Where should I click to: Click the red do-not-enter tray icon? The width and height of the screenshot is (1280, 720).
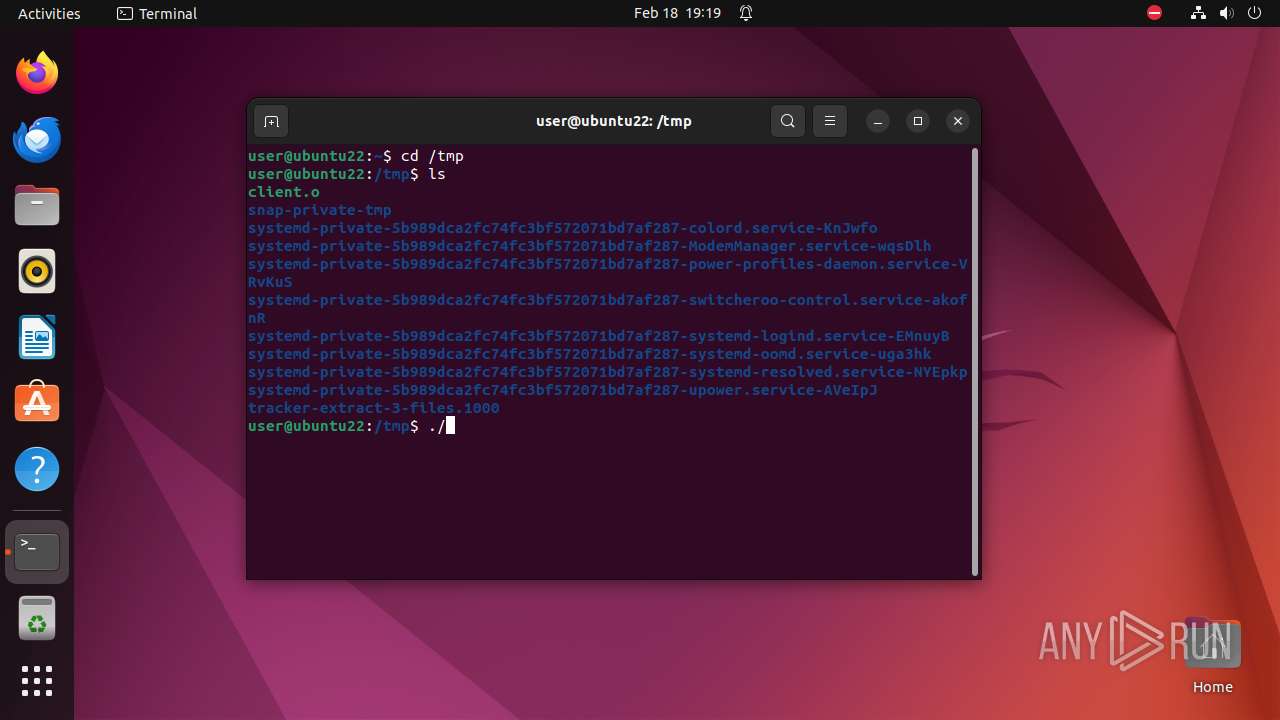click(1155, 13)
